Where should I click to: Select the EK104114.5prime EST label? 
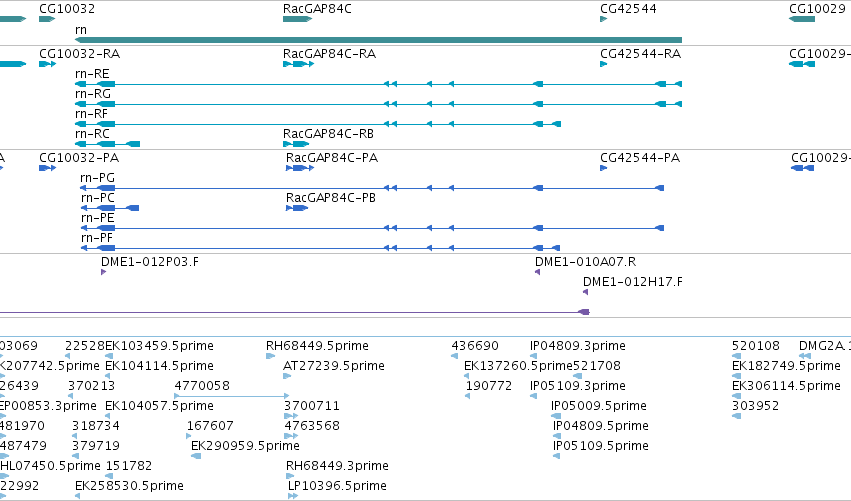160,366
